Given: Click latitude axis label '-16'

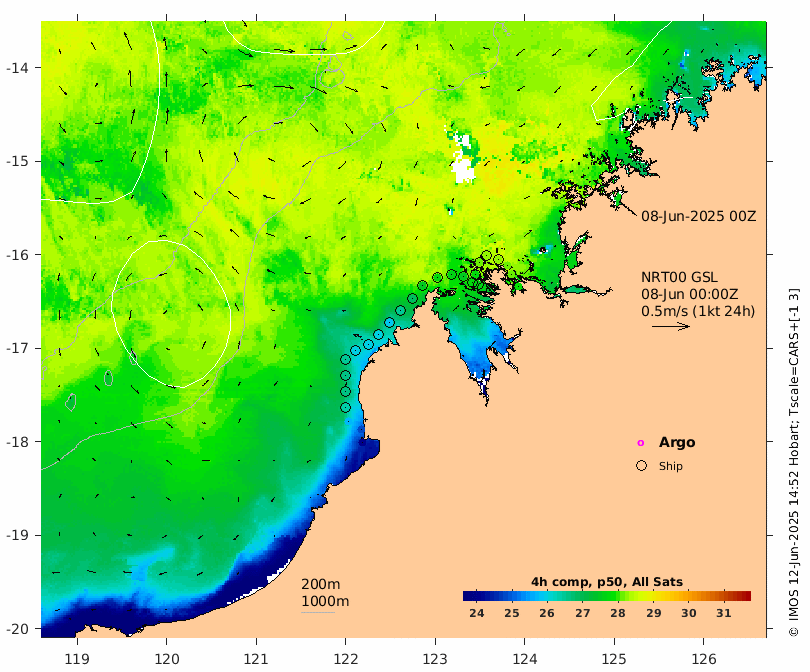Looking at the screenshot, I should (x=17, y=255).
